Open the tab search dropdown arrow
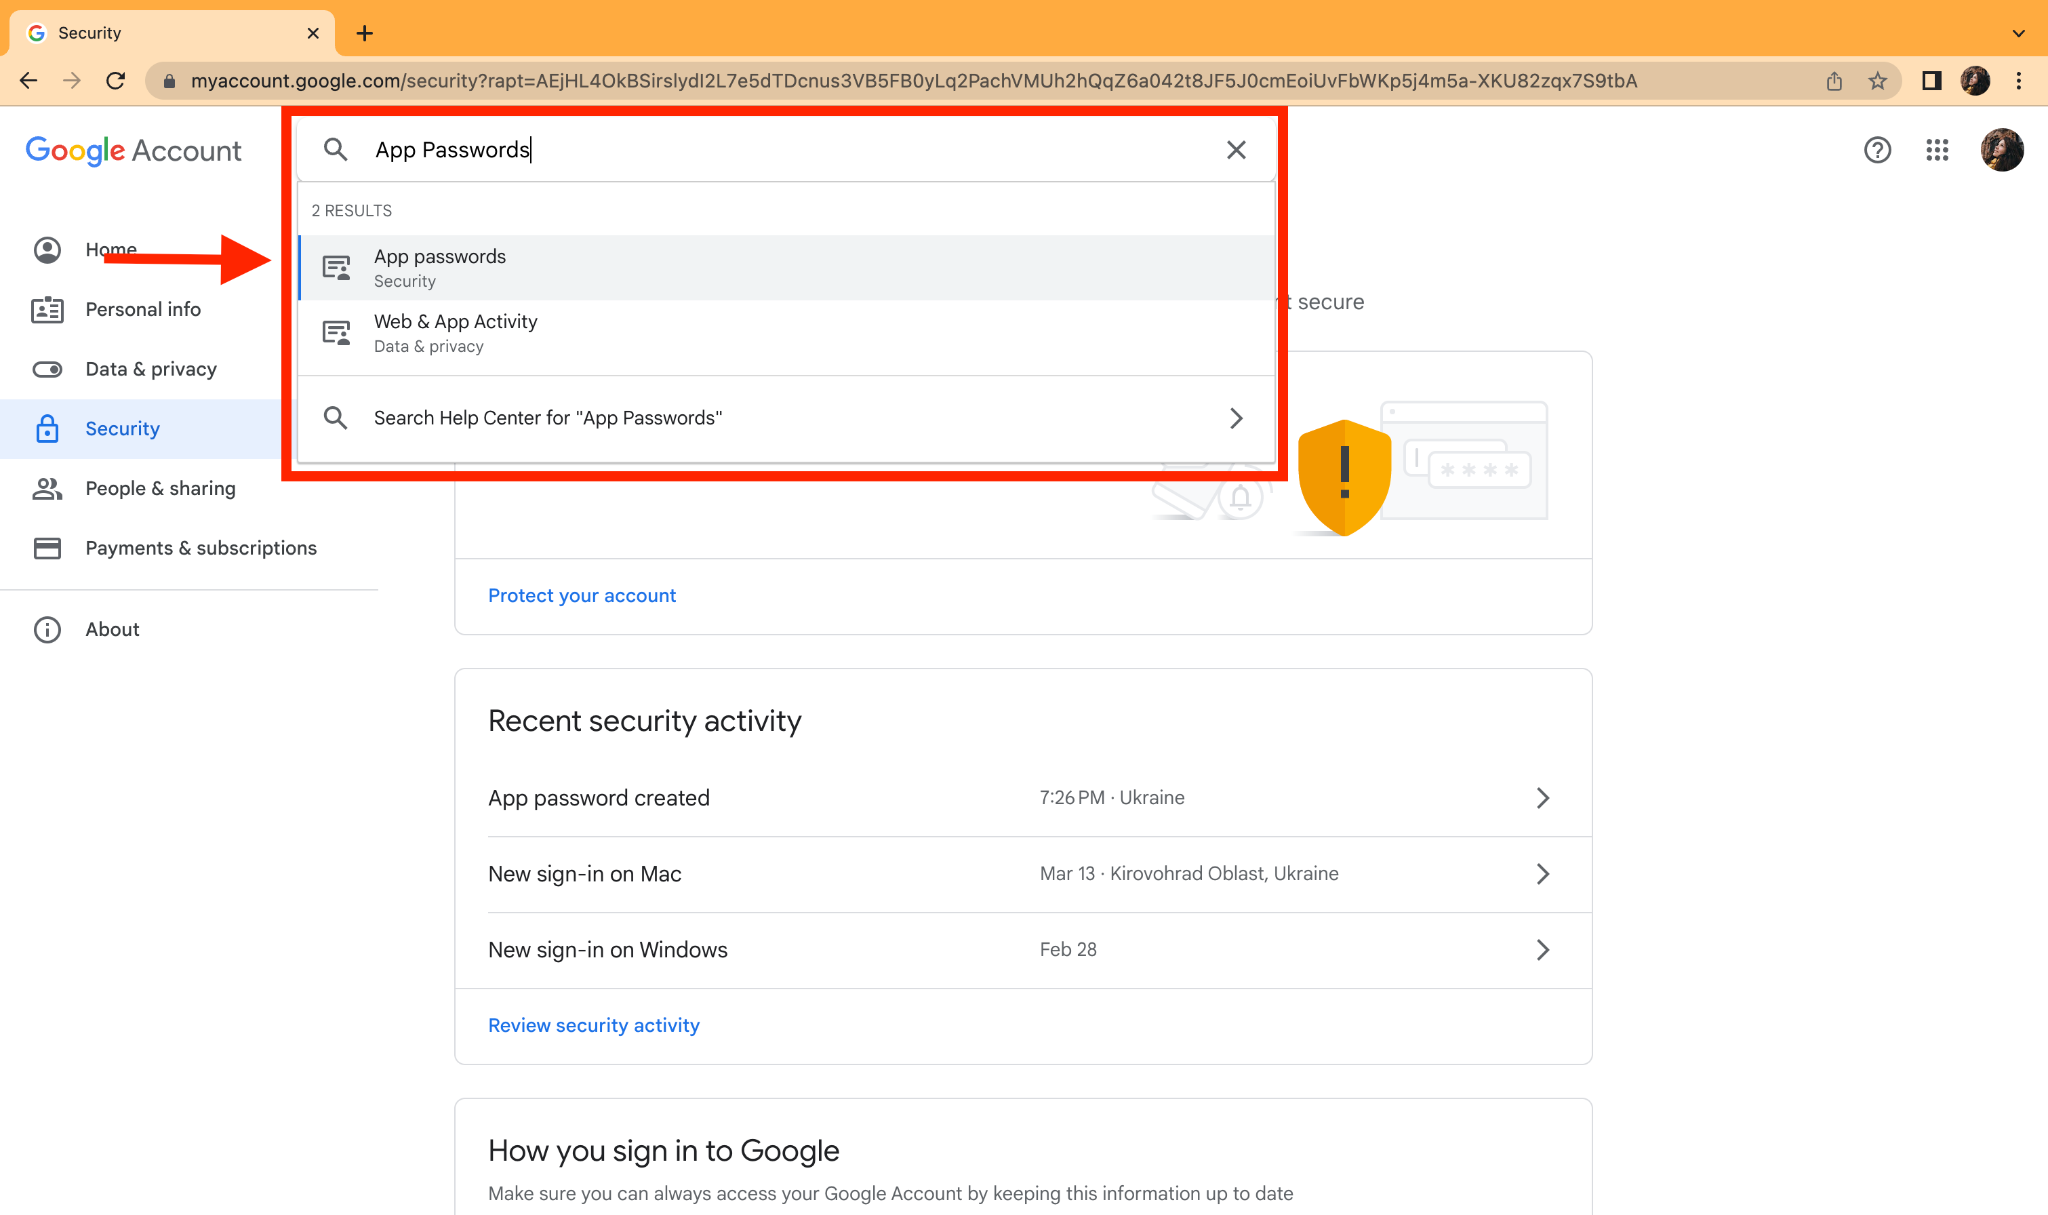2048x1215 pixels. (2018, 33)
